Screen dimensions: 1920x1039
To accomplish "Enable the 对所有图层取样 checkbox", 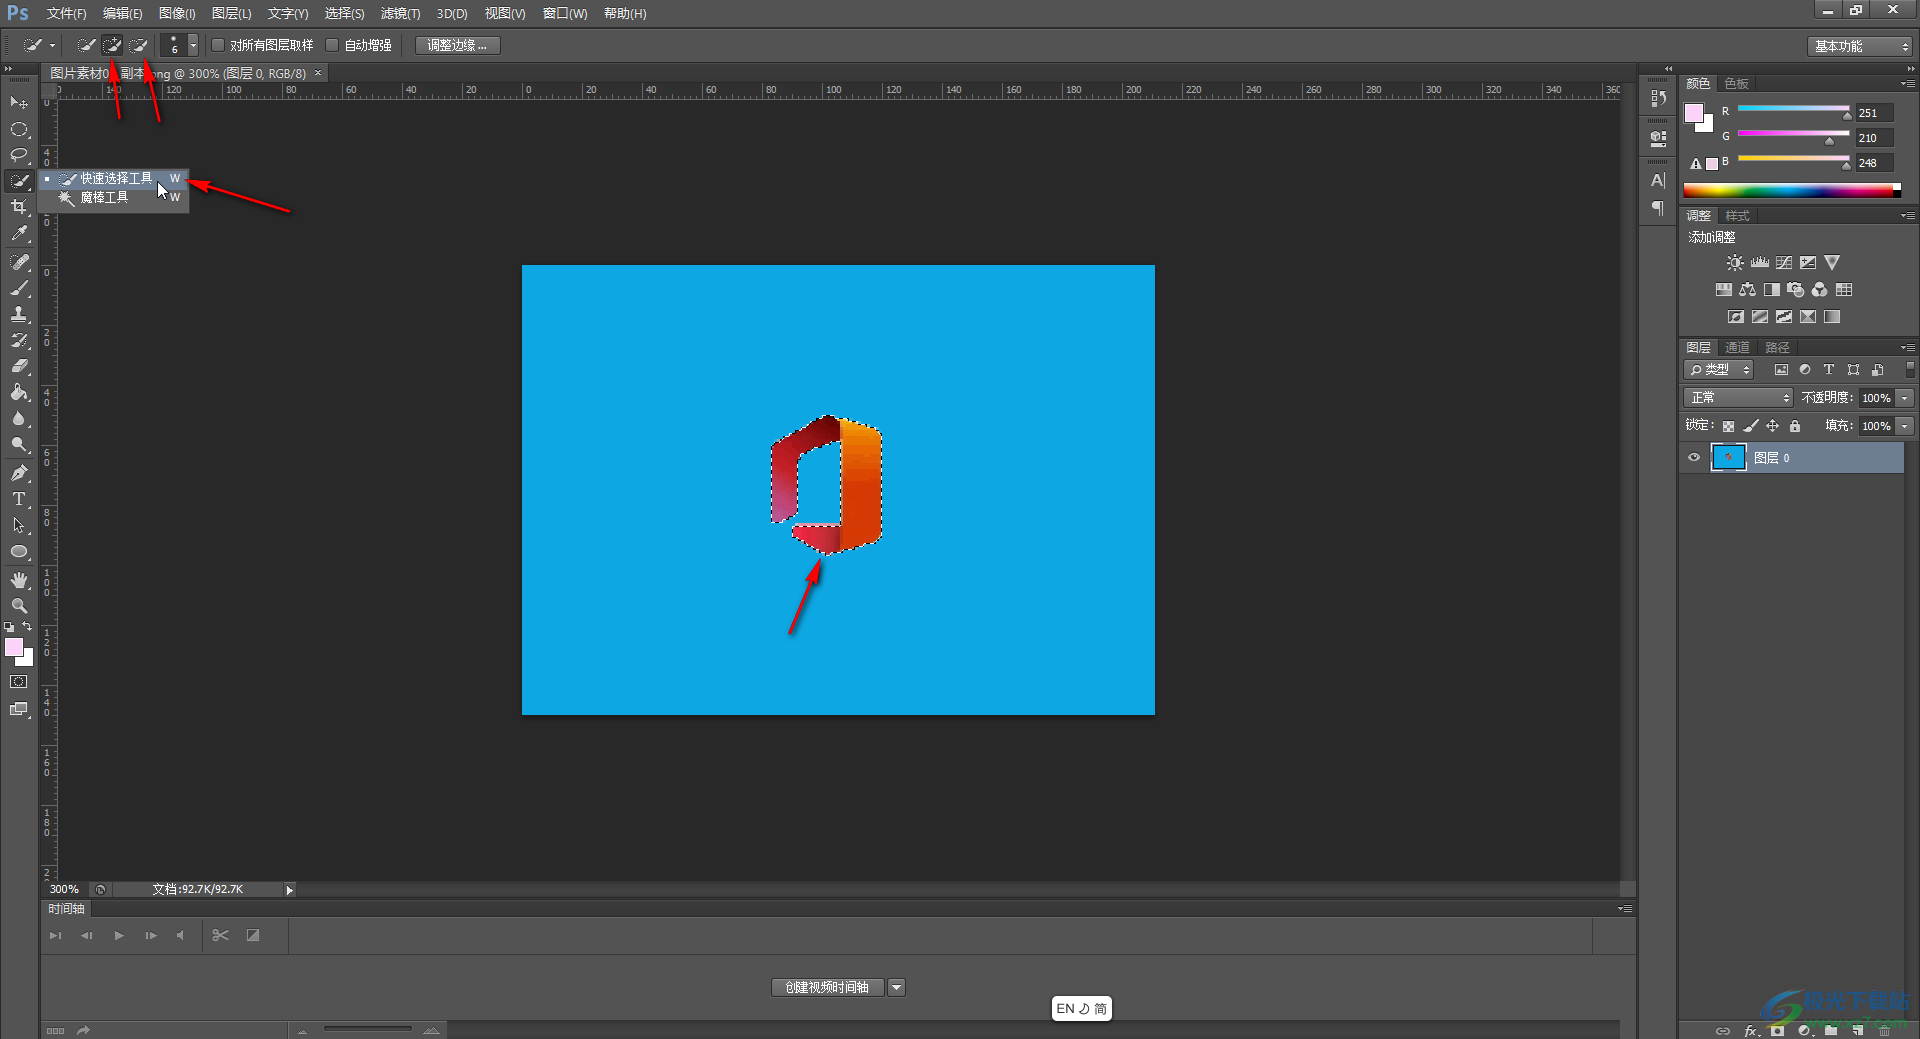I will point(218,45).
